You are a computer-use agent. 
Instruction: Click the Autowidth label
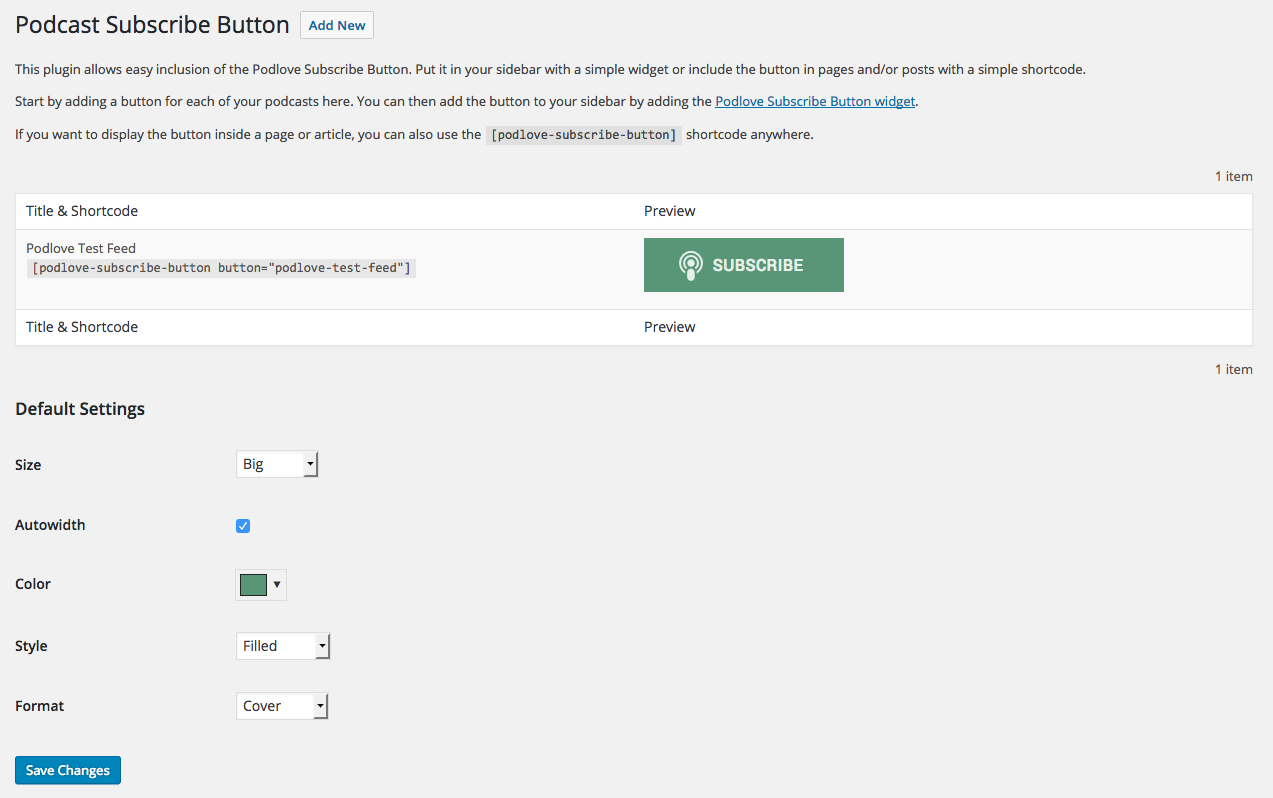coord(50,525)
